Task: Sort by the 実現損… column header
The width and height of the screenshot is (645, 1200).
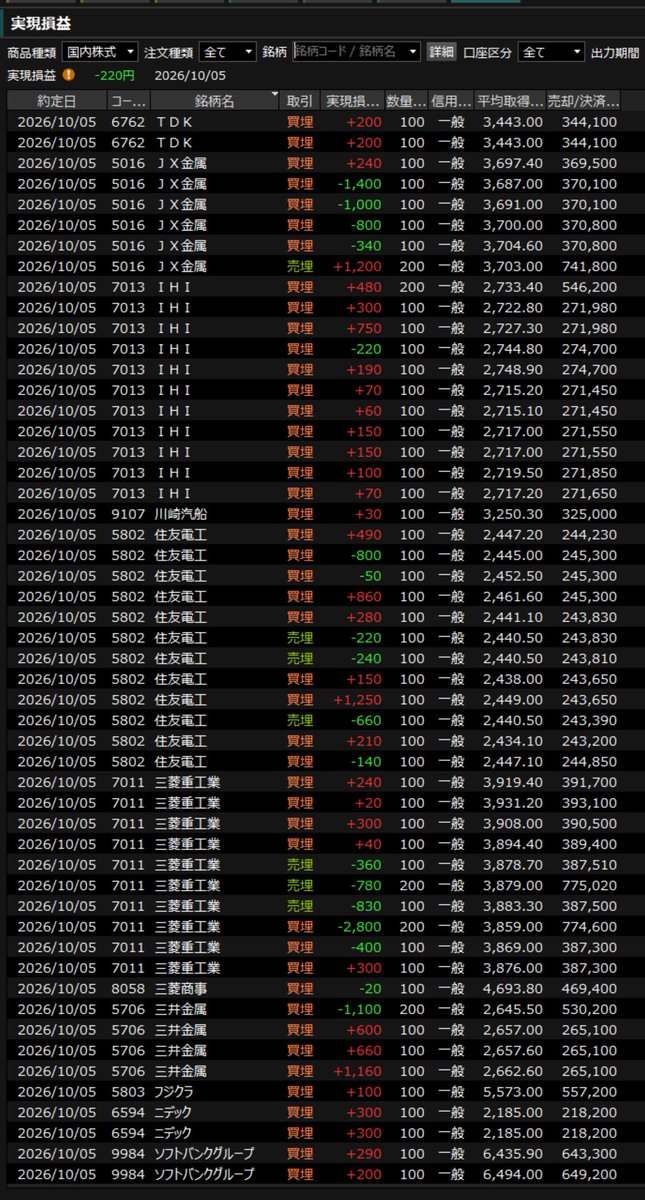Action: [352, 101]
